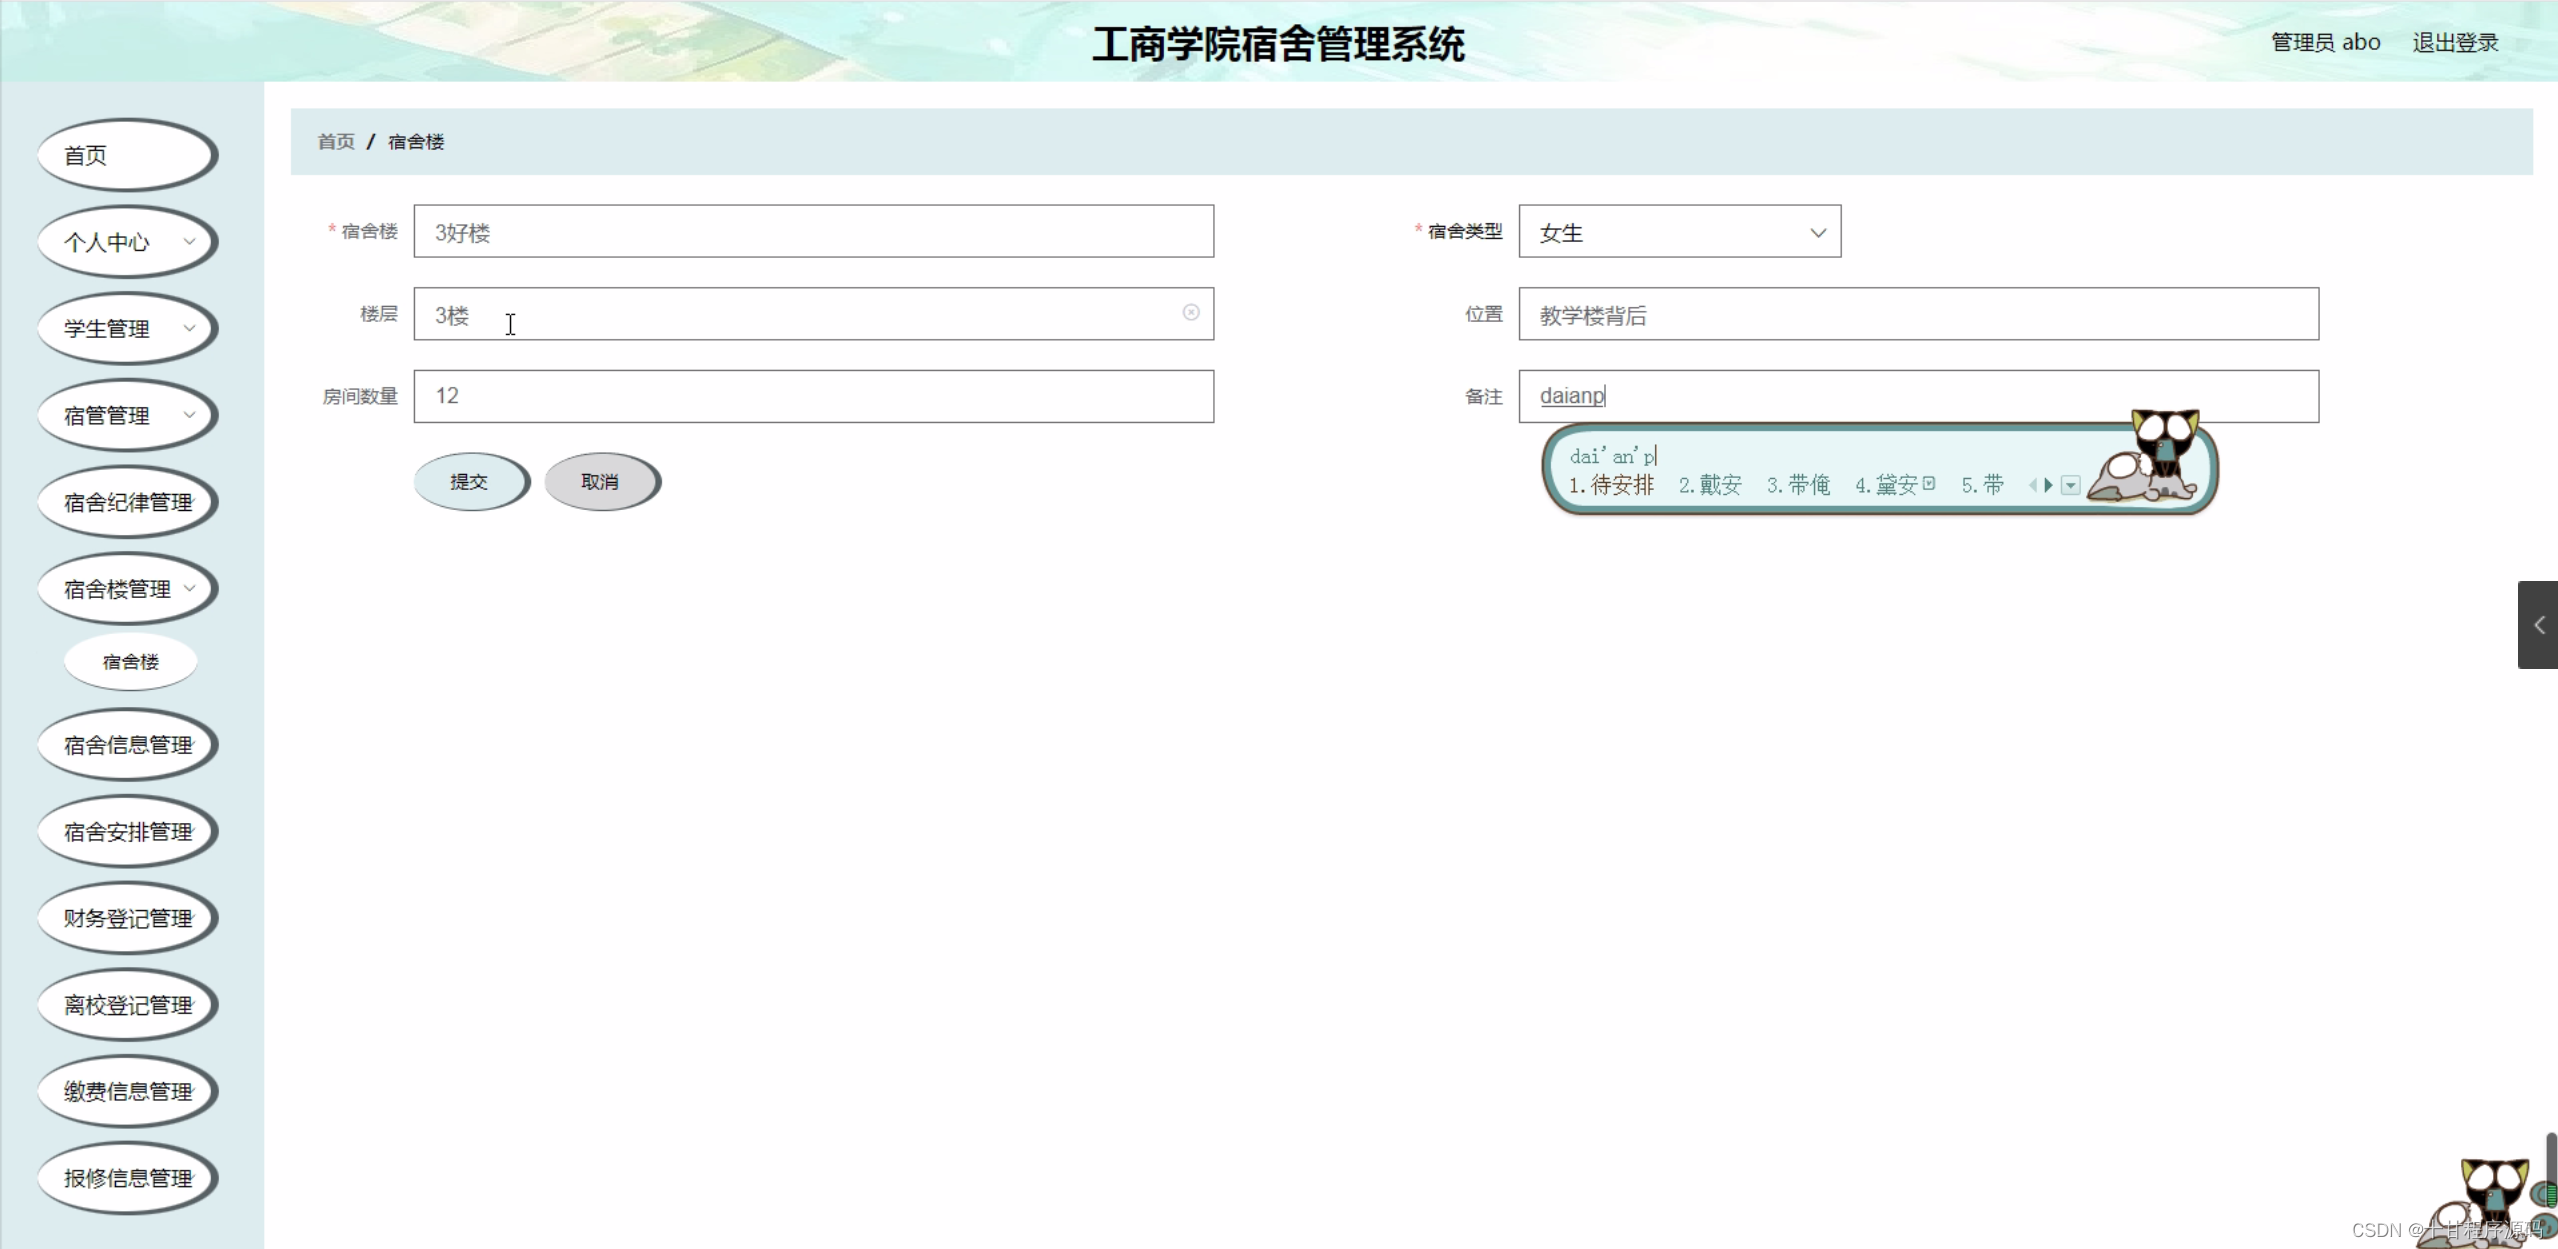Open the 首页 sidebar menu item

(127, 156)
